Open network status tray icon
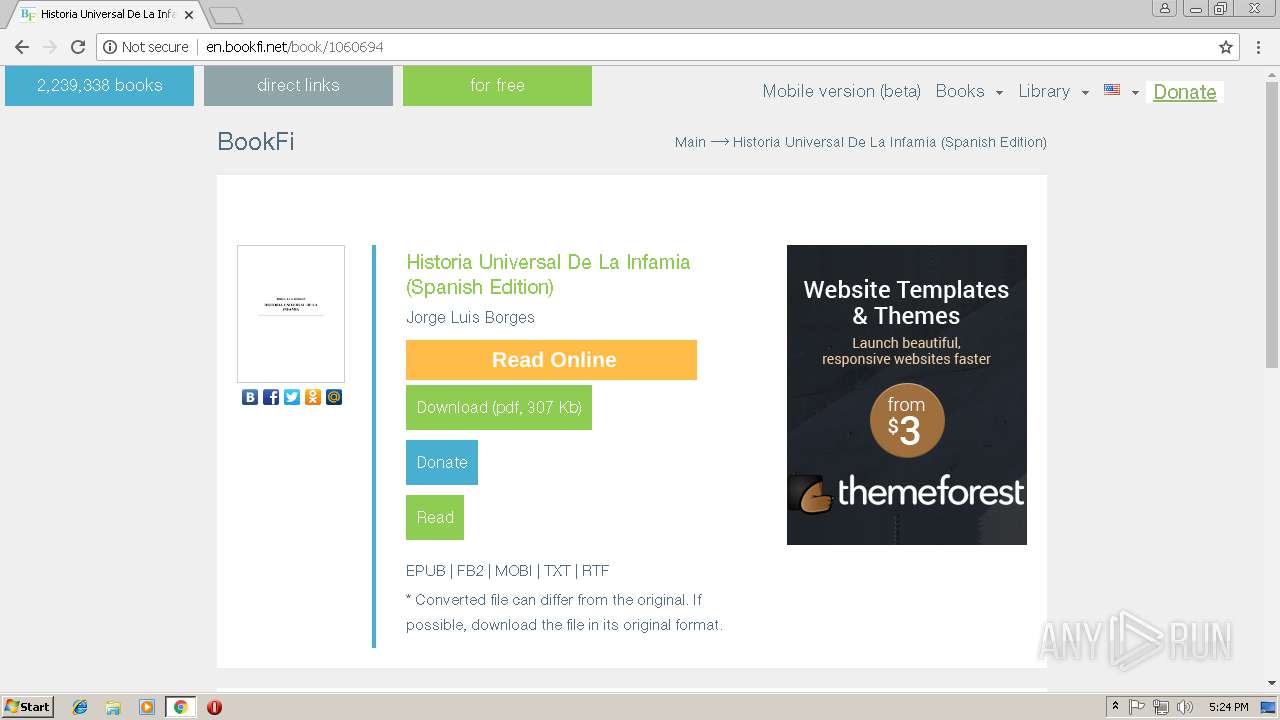This screenshot has width=1280, height=720. 1161,707
